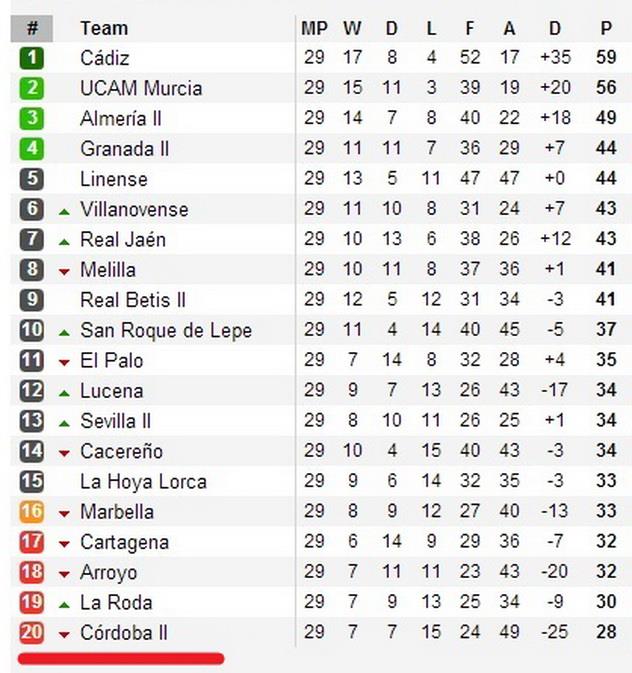
Task: Click green up arrow beside La Roda
Action: pyautogui.click(x=64, y=604)
